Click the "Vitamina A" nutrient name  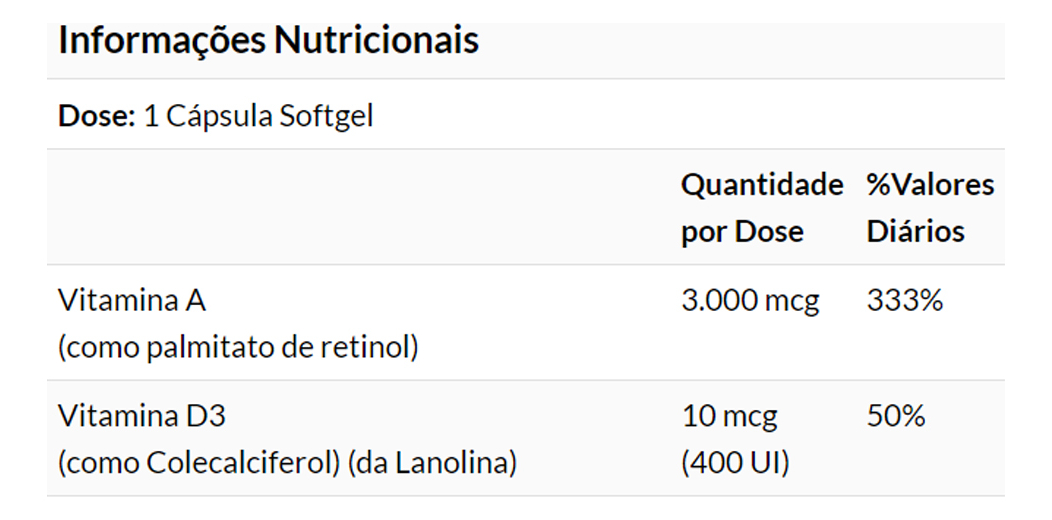click(x=132, y=300)
